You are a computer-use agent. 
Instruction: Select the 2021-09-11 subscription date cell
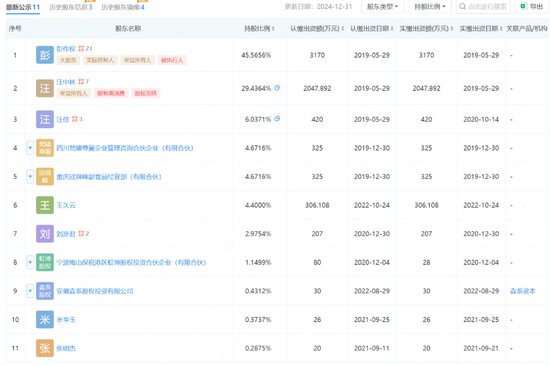(371, 348)
